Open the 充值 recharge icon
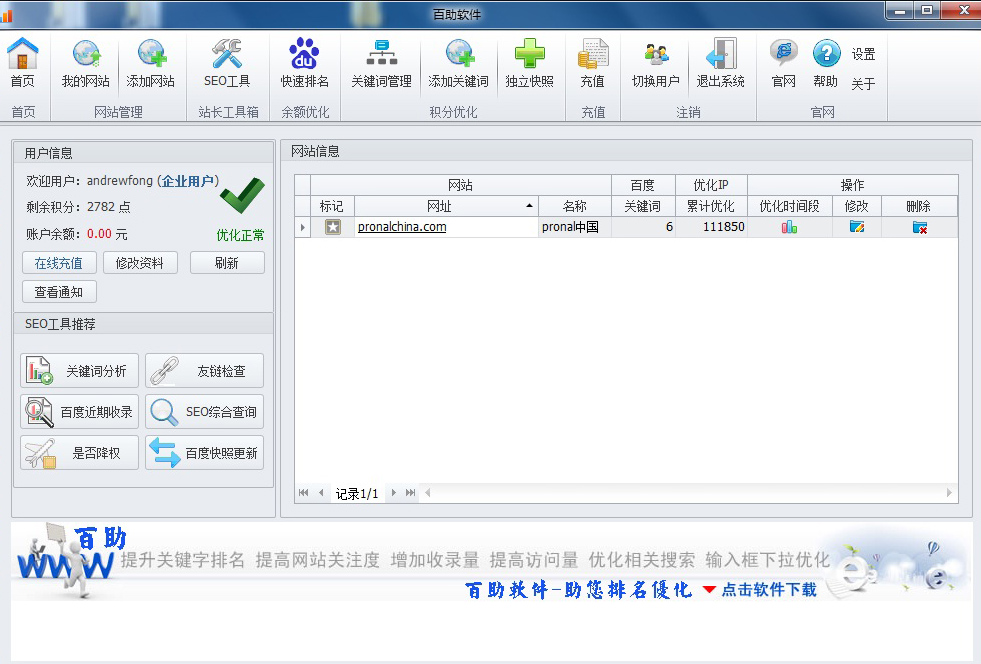This screenshot has height=664, width=981. click(x=592, y=63)
